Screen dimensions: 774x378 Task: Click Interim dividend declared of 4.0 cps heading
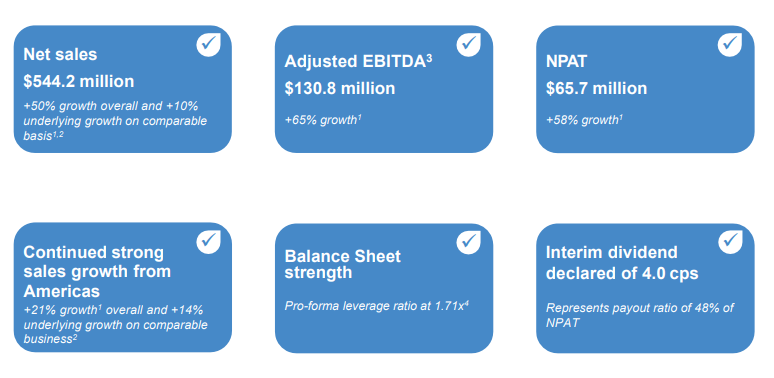622,262
